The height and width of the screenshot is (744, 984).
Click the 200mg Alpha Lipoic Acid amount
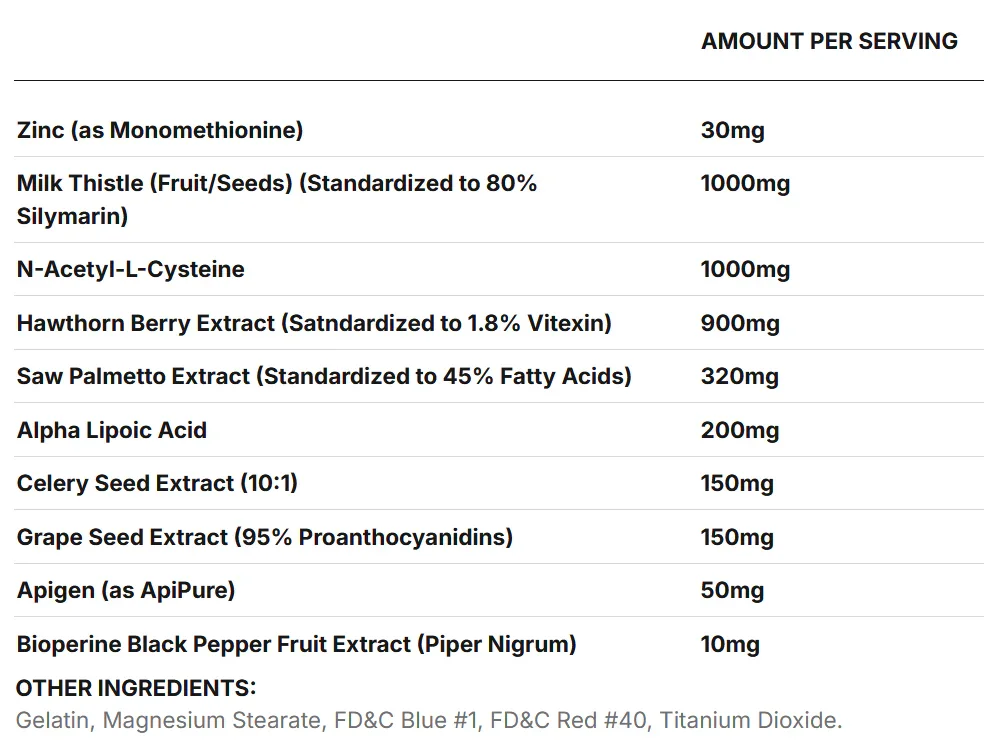739,431
